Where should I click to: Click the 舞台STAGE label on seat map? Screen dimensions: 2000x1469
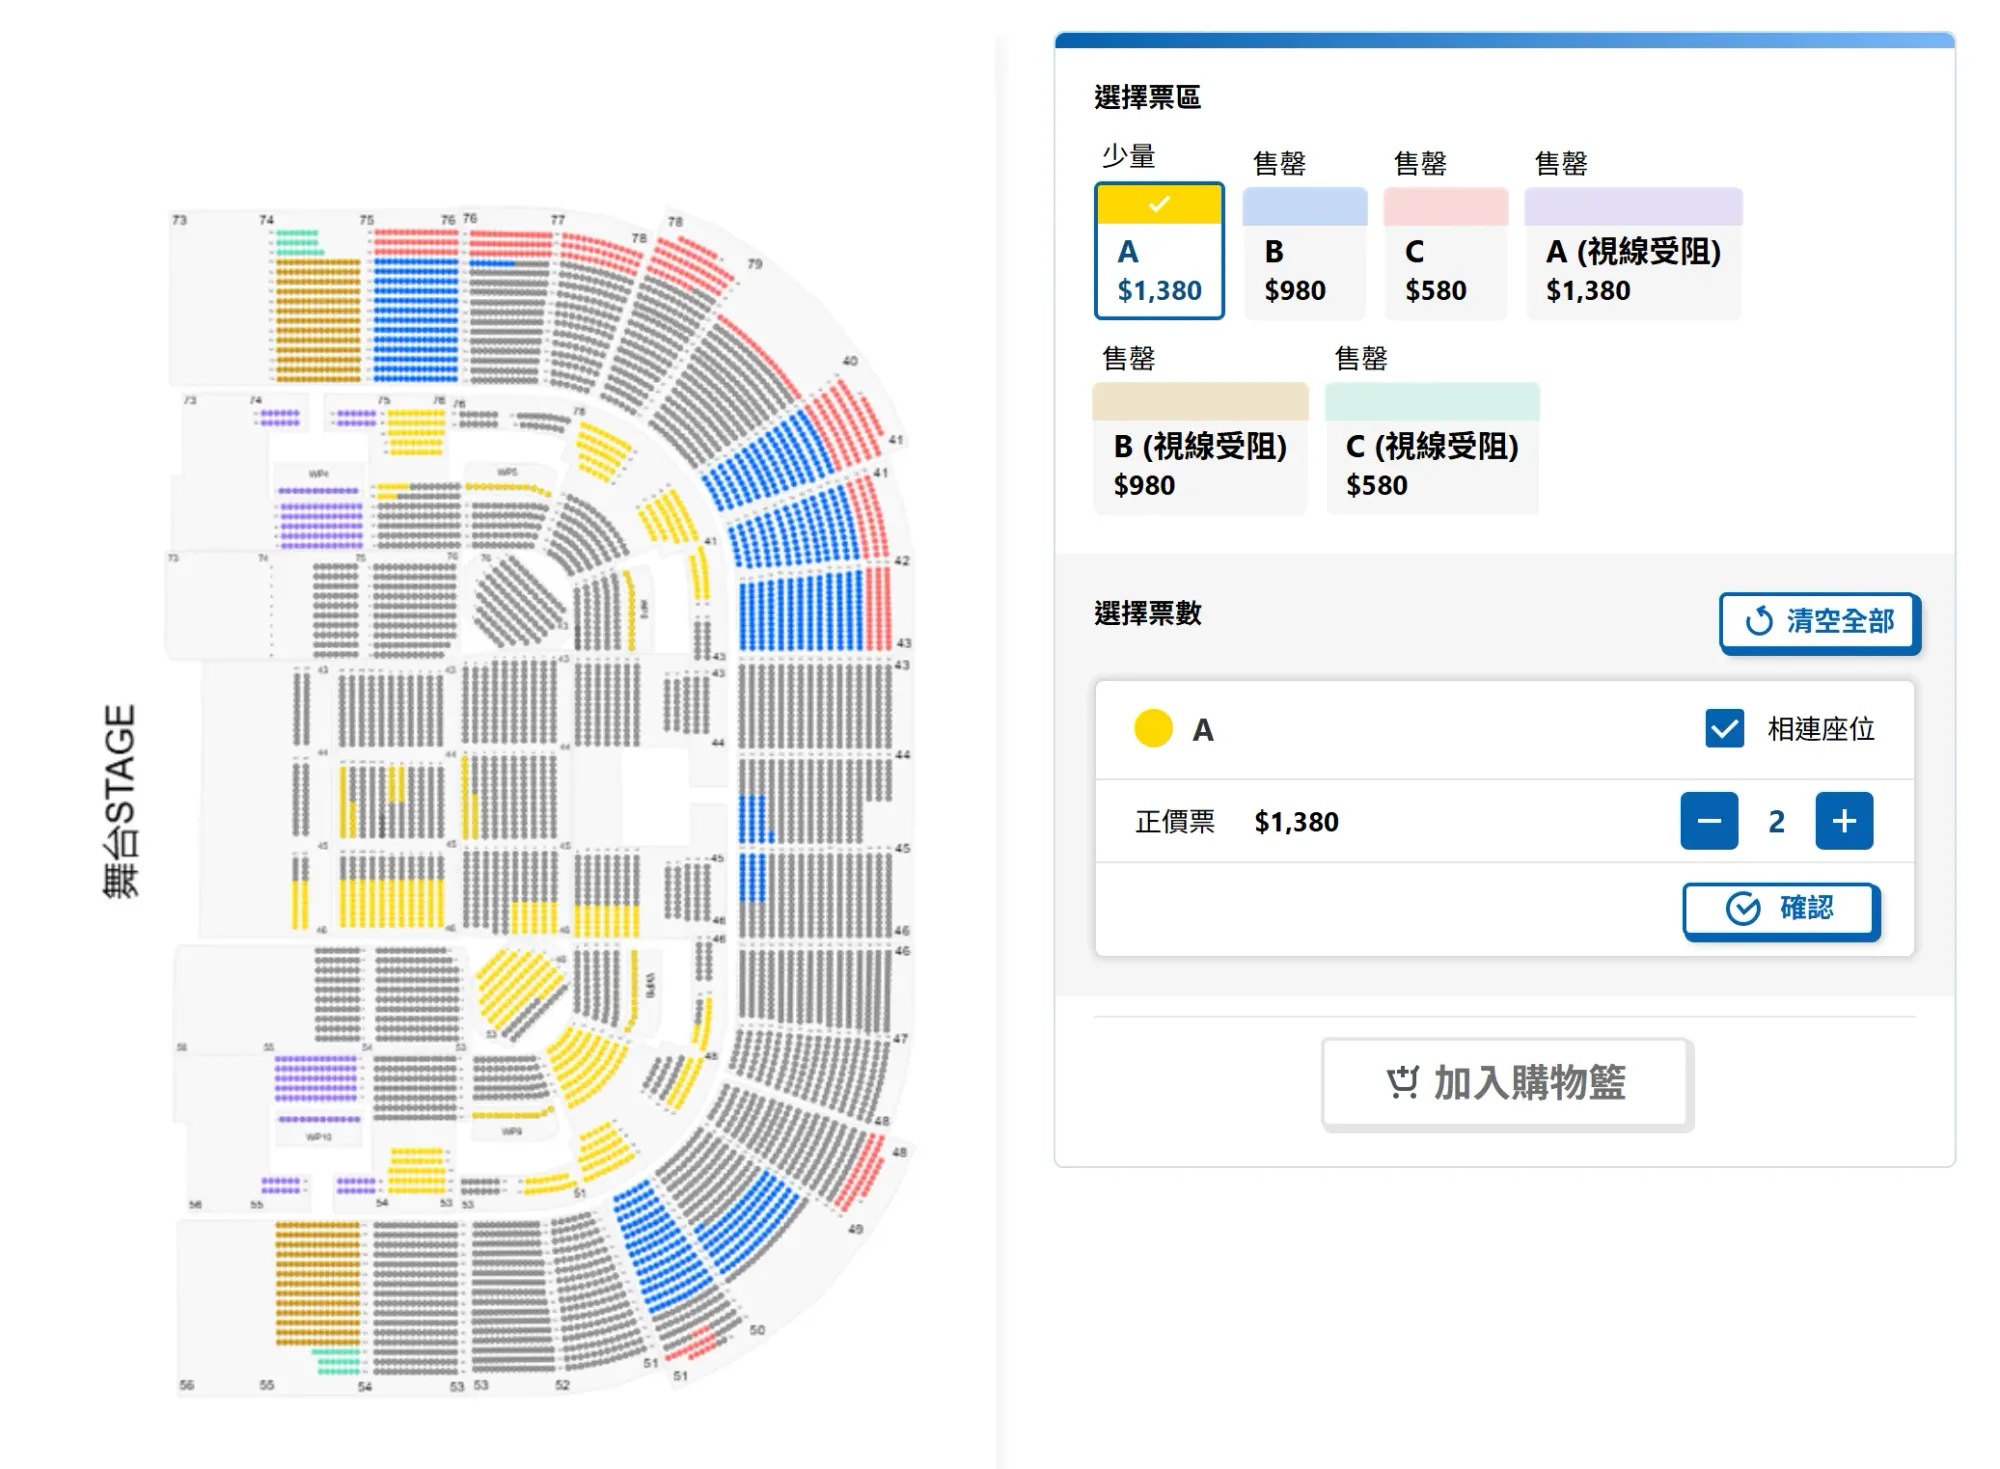click(120, 801)
